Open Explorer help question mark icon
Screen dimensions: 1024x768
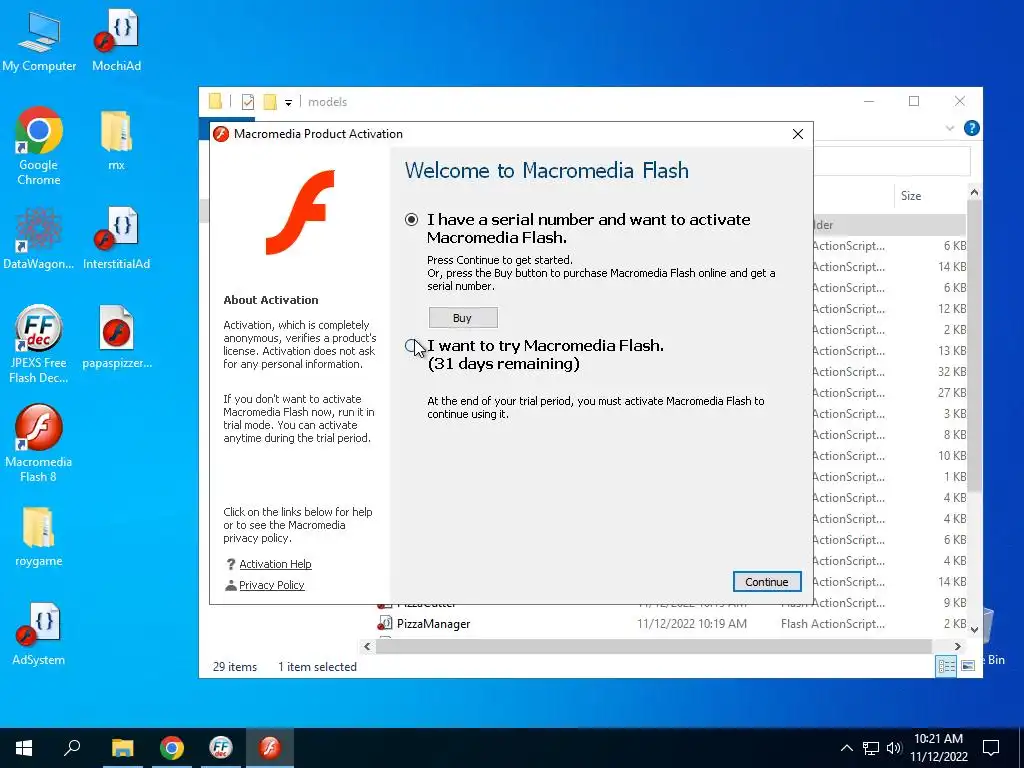coord(972,128)
